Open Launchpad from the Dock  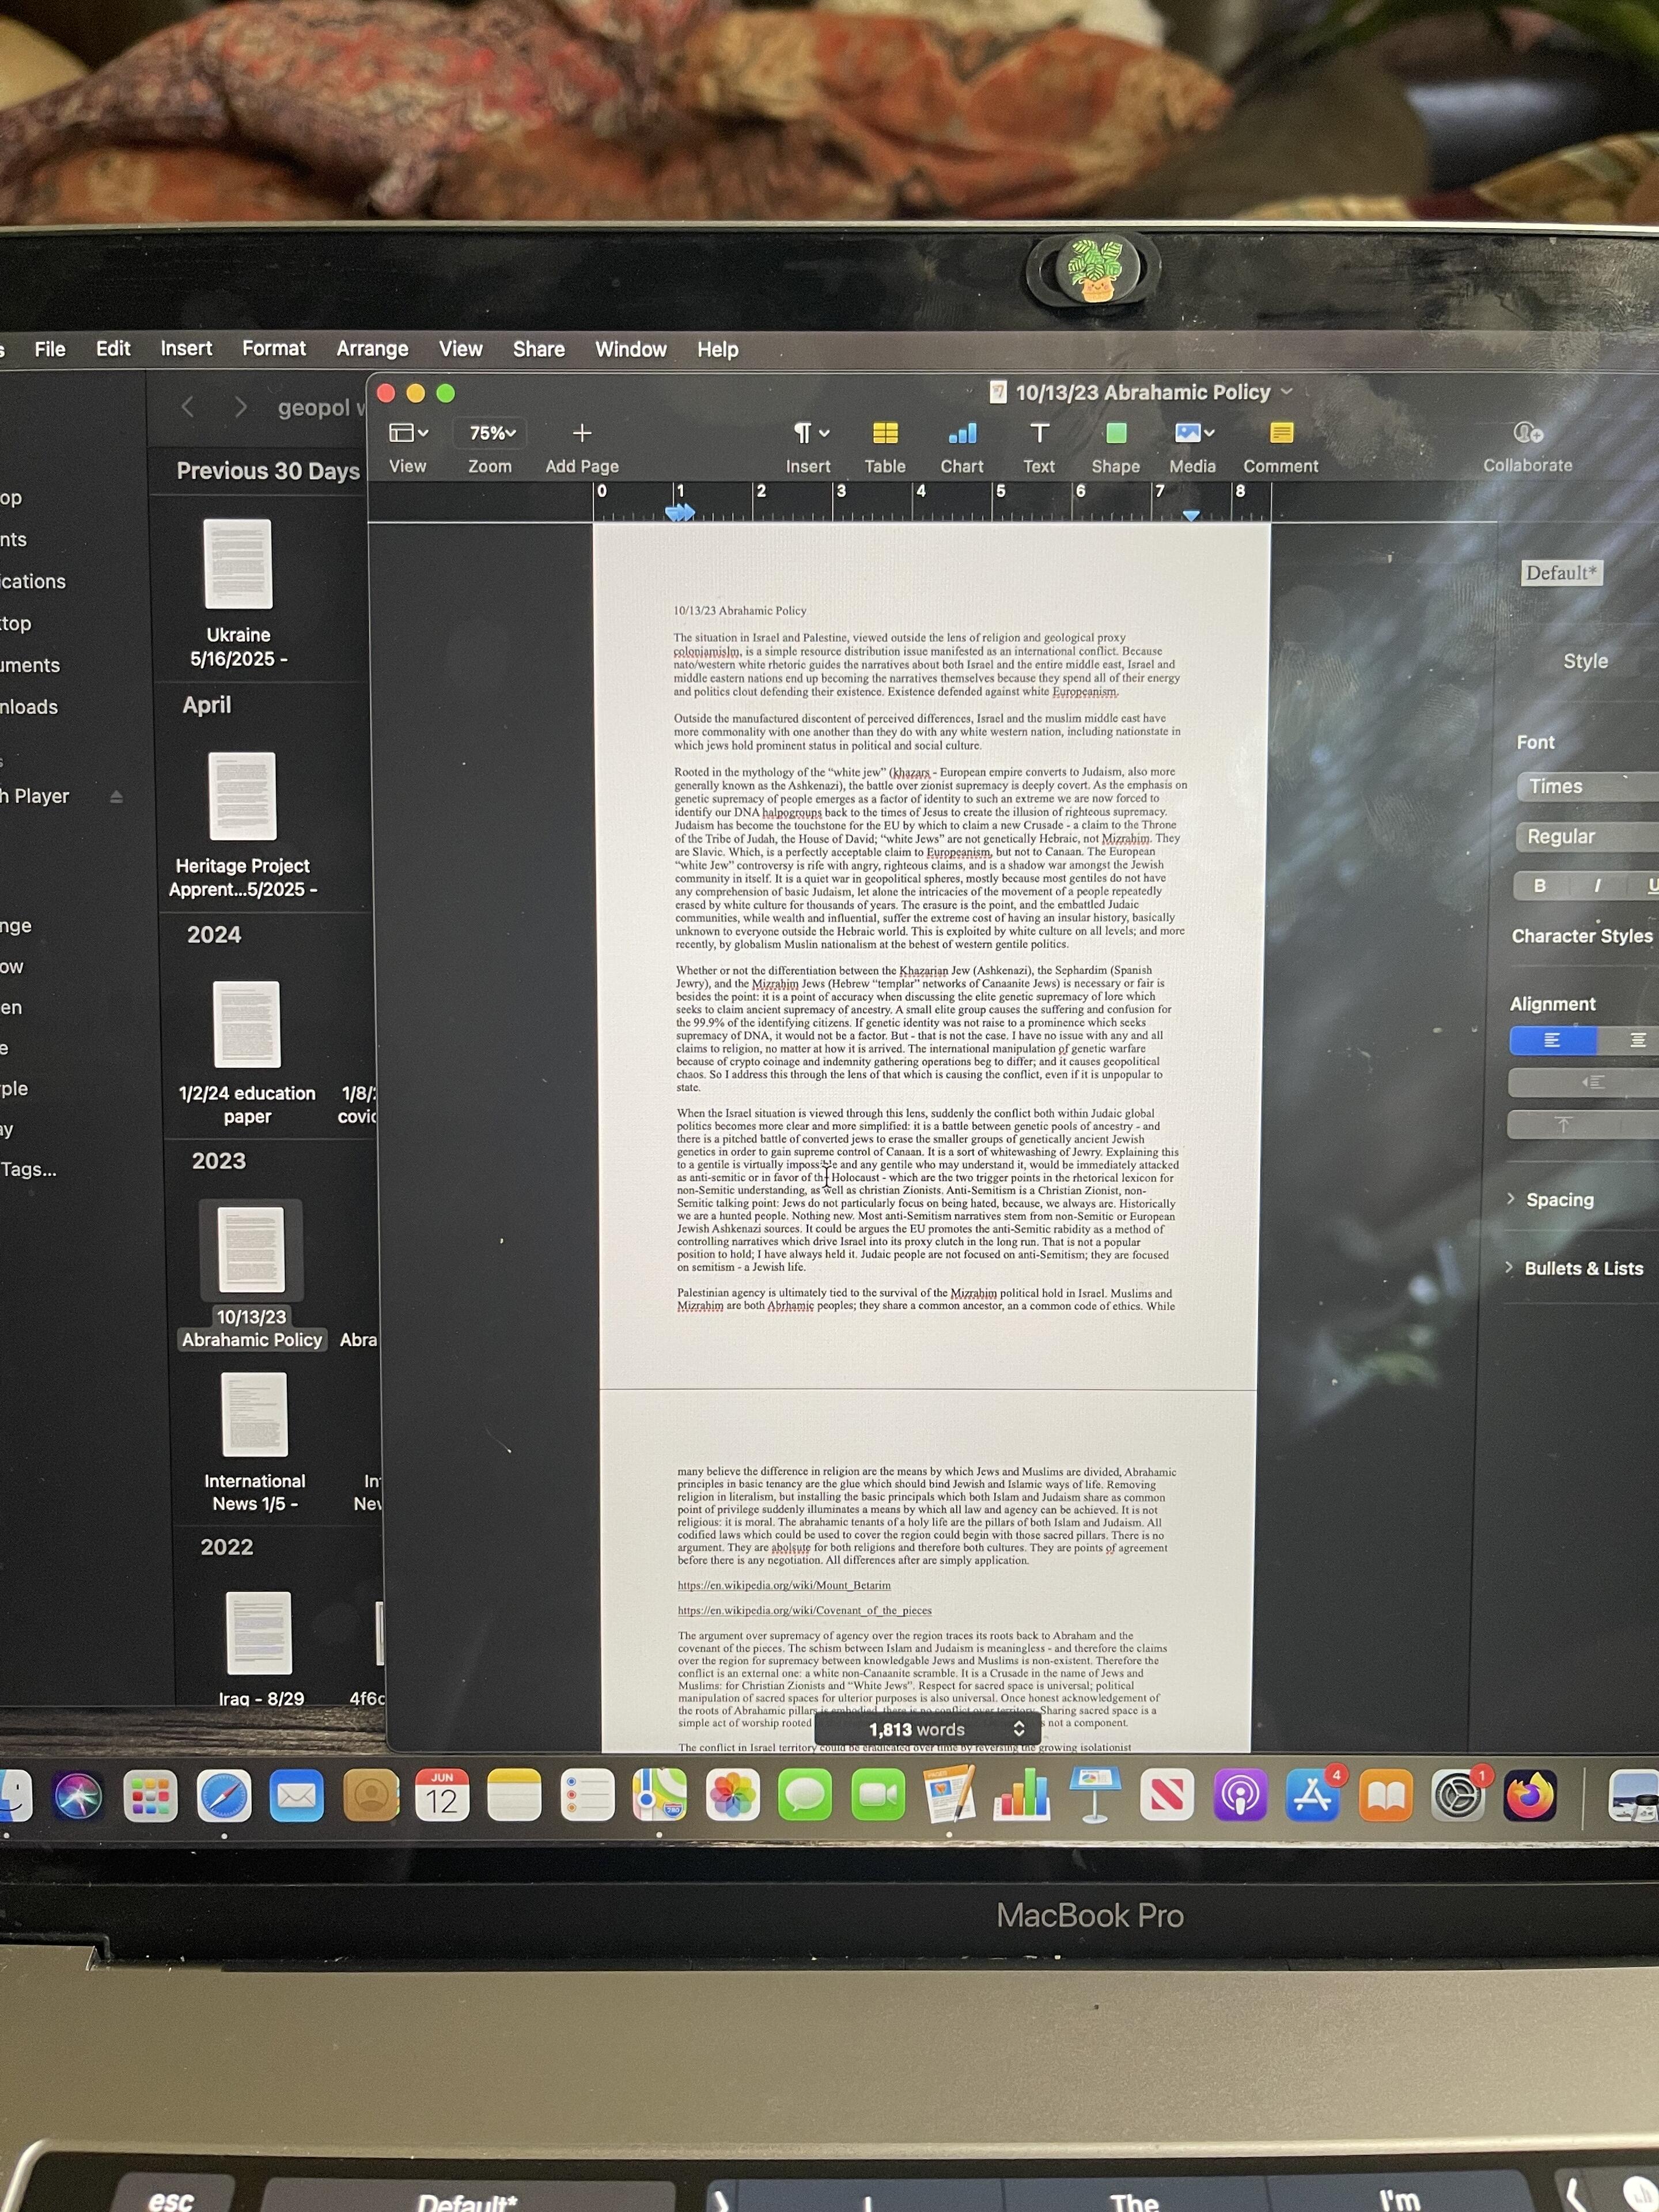(x=151, y=1796)
